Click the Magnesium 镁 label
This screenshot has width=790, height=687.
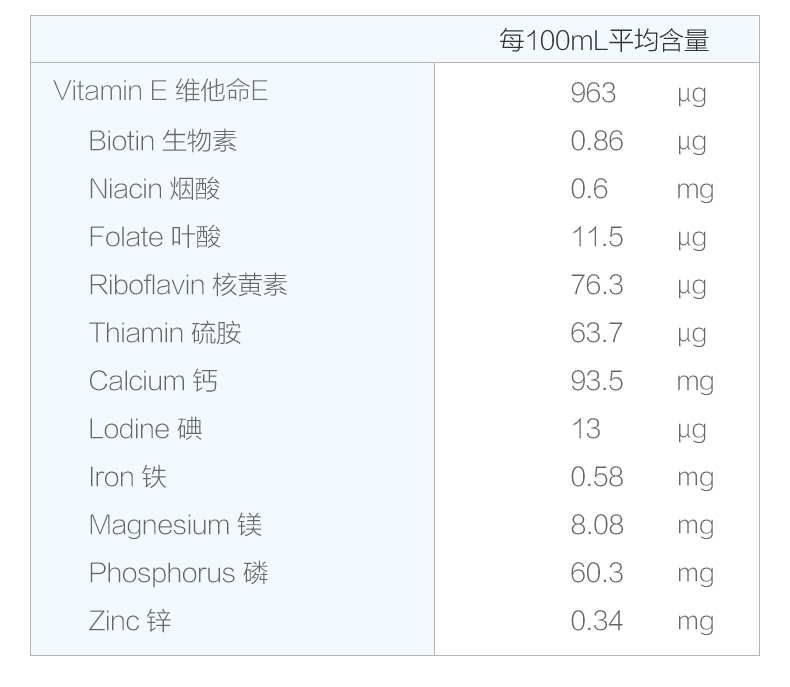click(176, 525)
